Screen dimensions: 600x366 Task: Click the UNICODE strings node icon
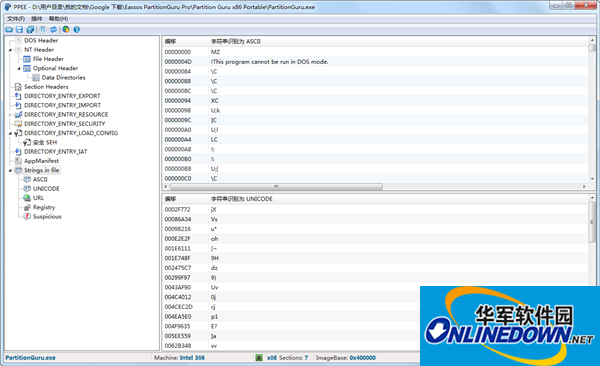tap(27, 189)
